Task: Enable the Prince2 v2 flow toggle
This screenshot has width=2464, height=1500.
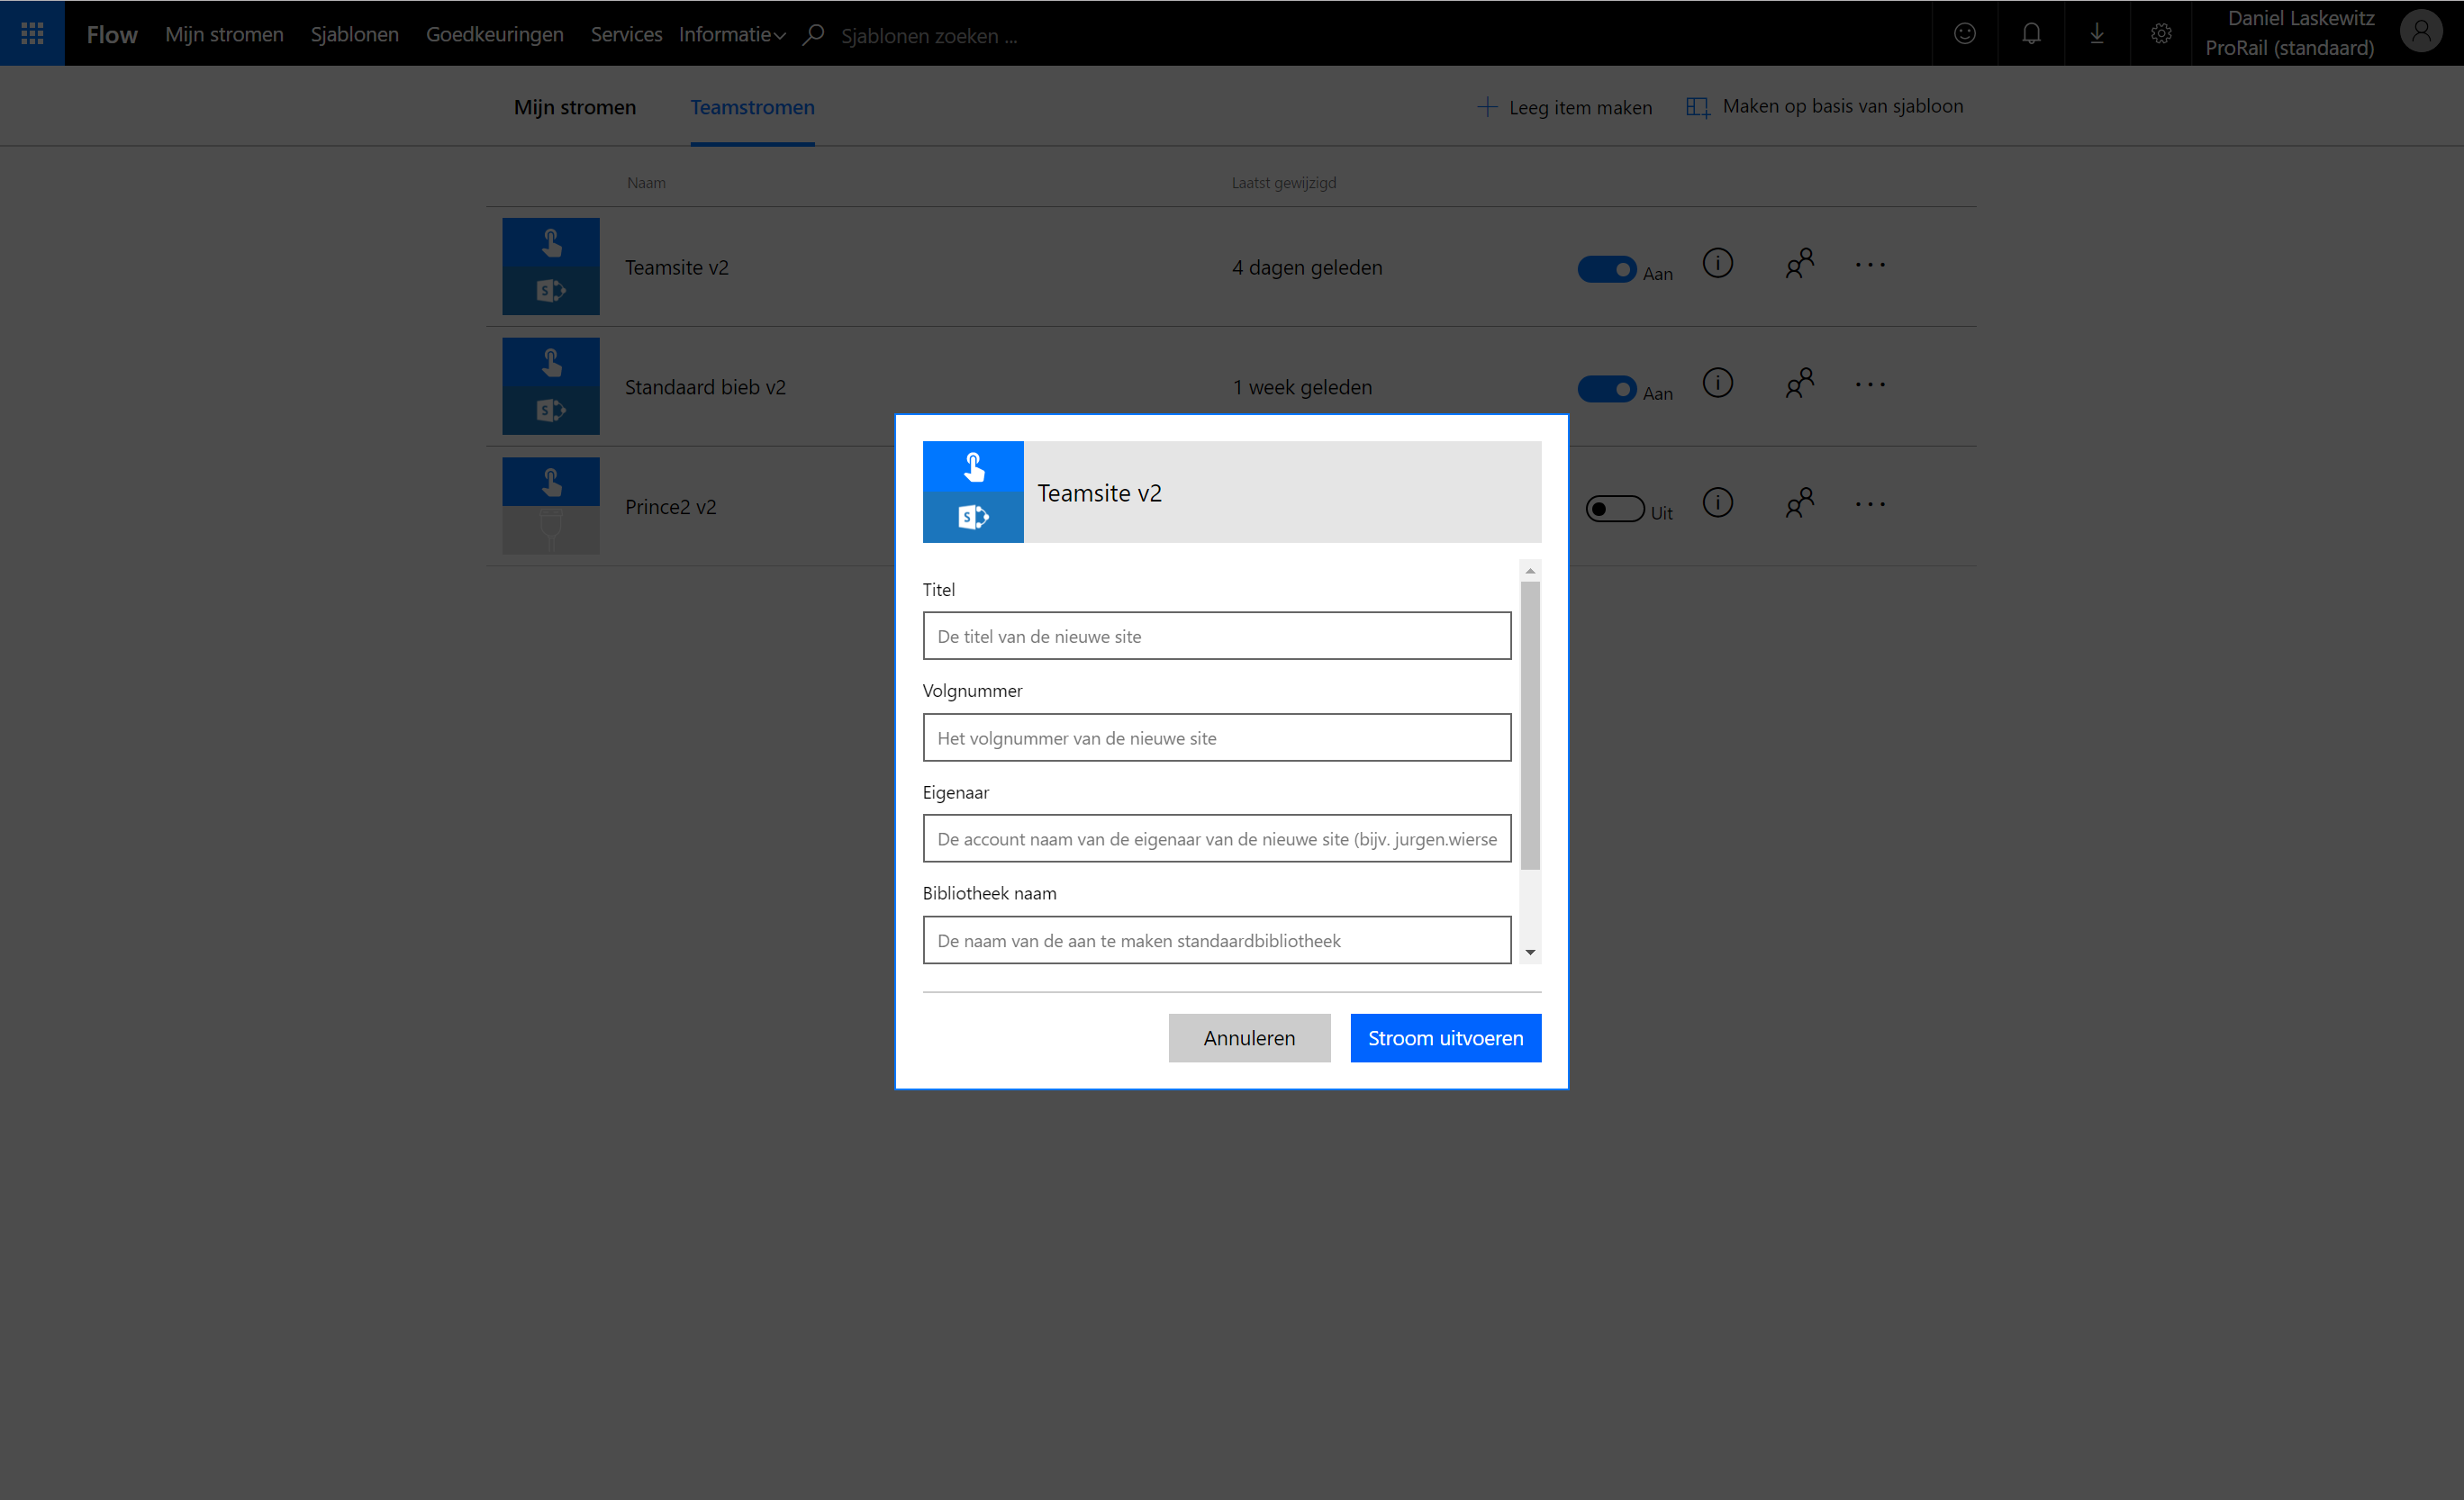Action: point(1614,509)
